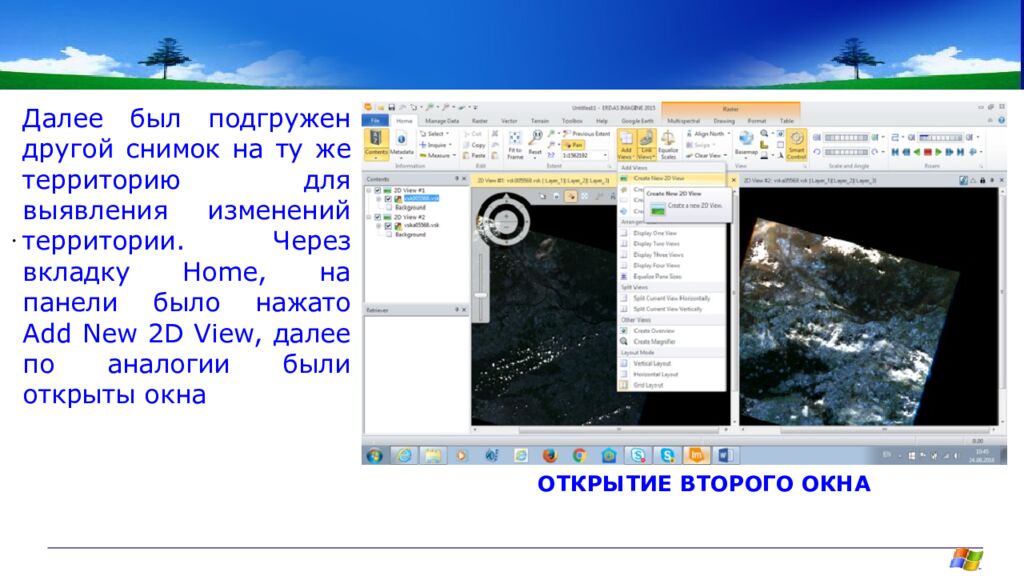Click Previous Extent button
This screenshot has height=576, width=1024.
point(590,133)
